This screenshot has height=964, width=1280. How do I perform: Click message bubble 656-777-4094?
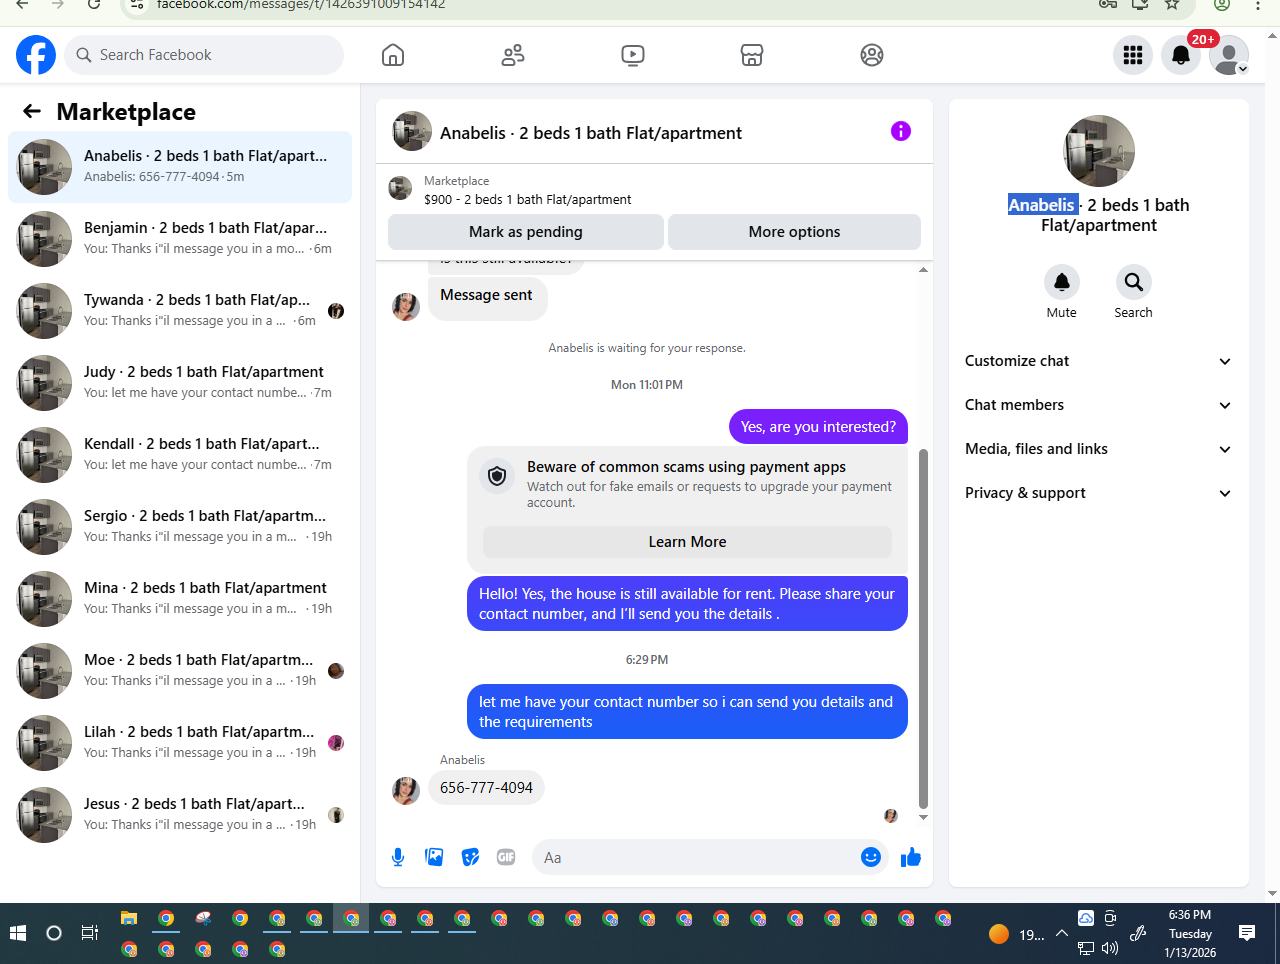pos(486,788)
